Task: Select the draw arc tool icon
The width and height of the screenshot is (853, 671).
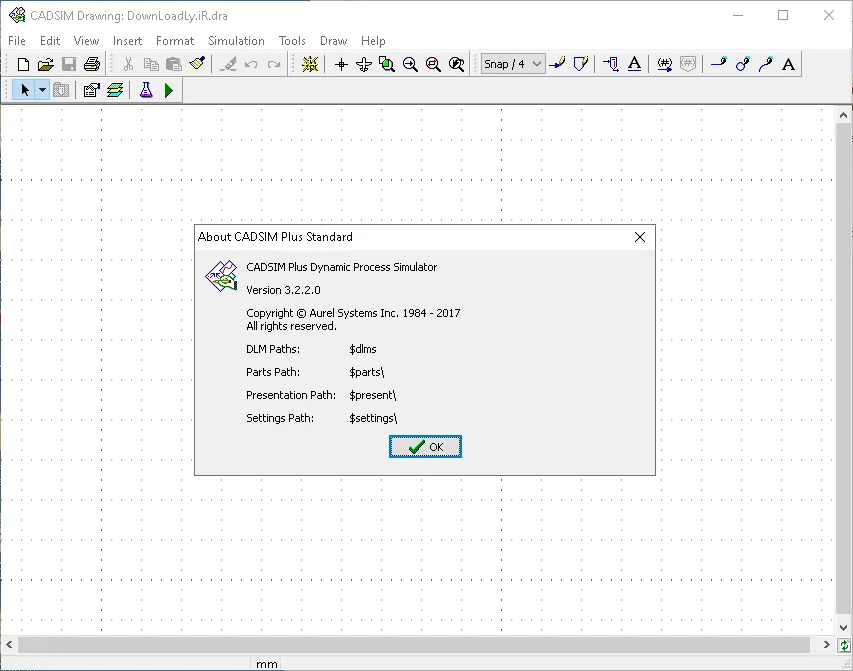Action: point(765,64)
